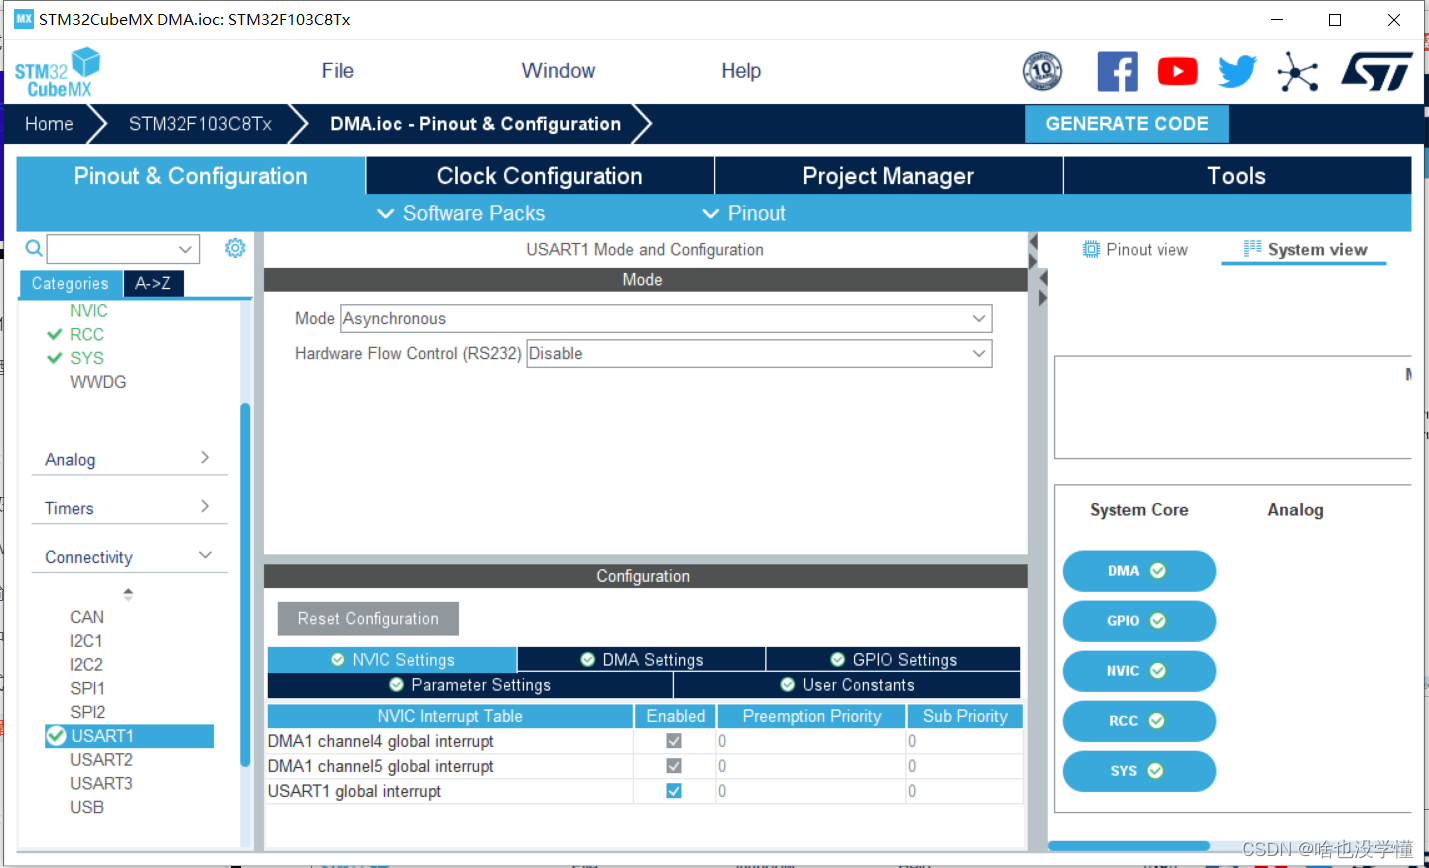This screenshot has height=868, width=1429.
Task: Open the GPIO Settings tab
Action: [893, 660]
